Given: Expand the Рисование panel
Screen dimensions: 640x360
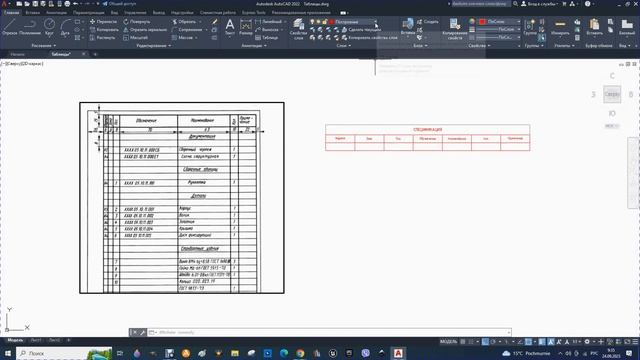Looking at the screenshot, I should point(44,46).
